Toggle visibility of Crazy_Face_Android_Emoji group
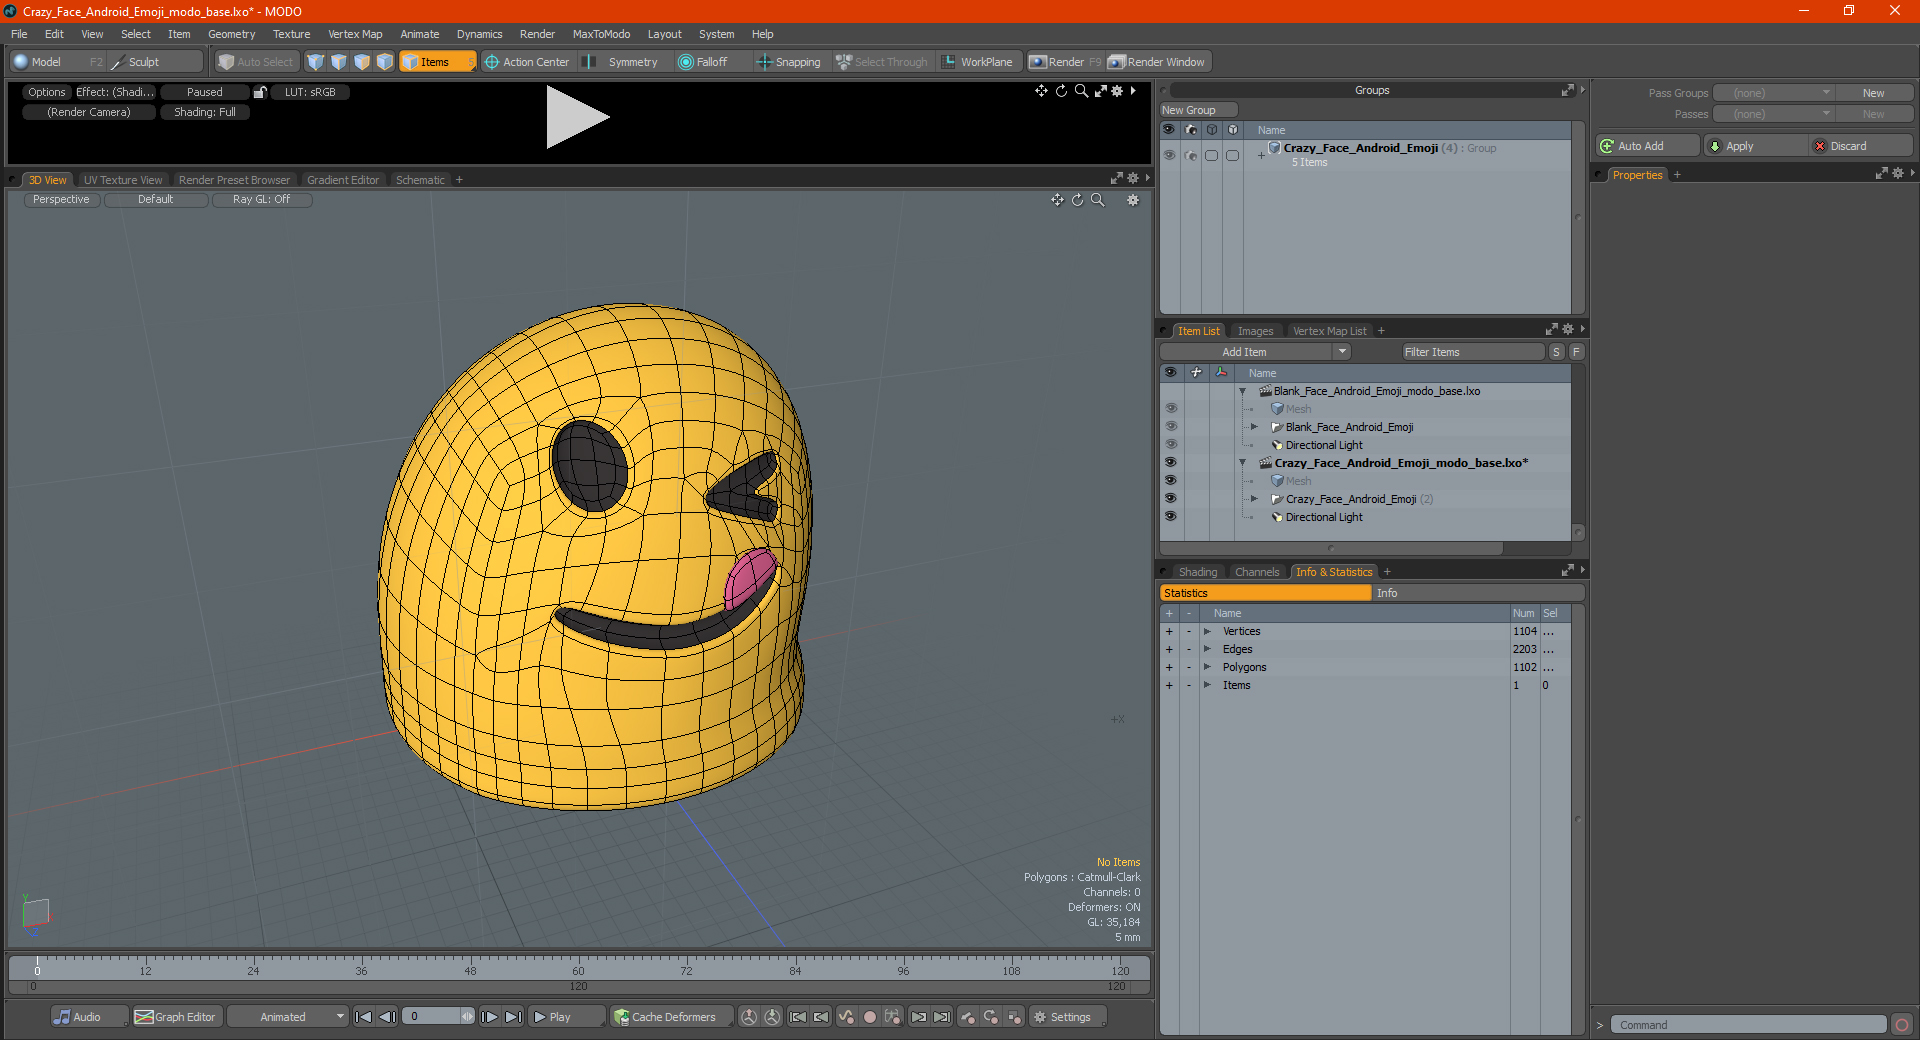Viewport: 1920px width, 1040px height. coord(1169,155)
